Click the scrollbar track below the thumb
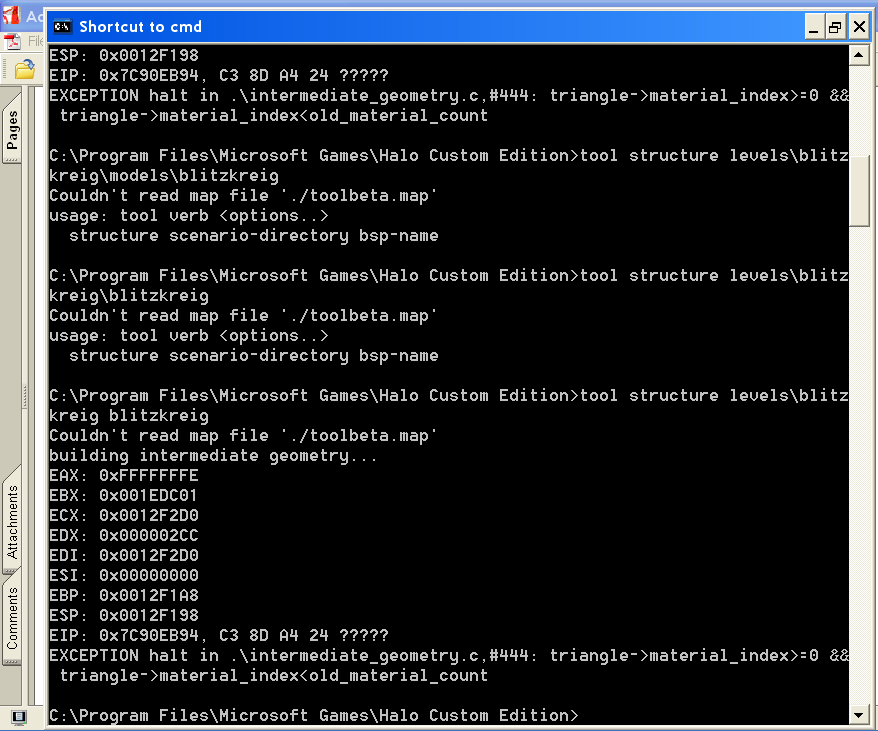 [x=858, y=465]
